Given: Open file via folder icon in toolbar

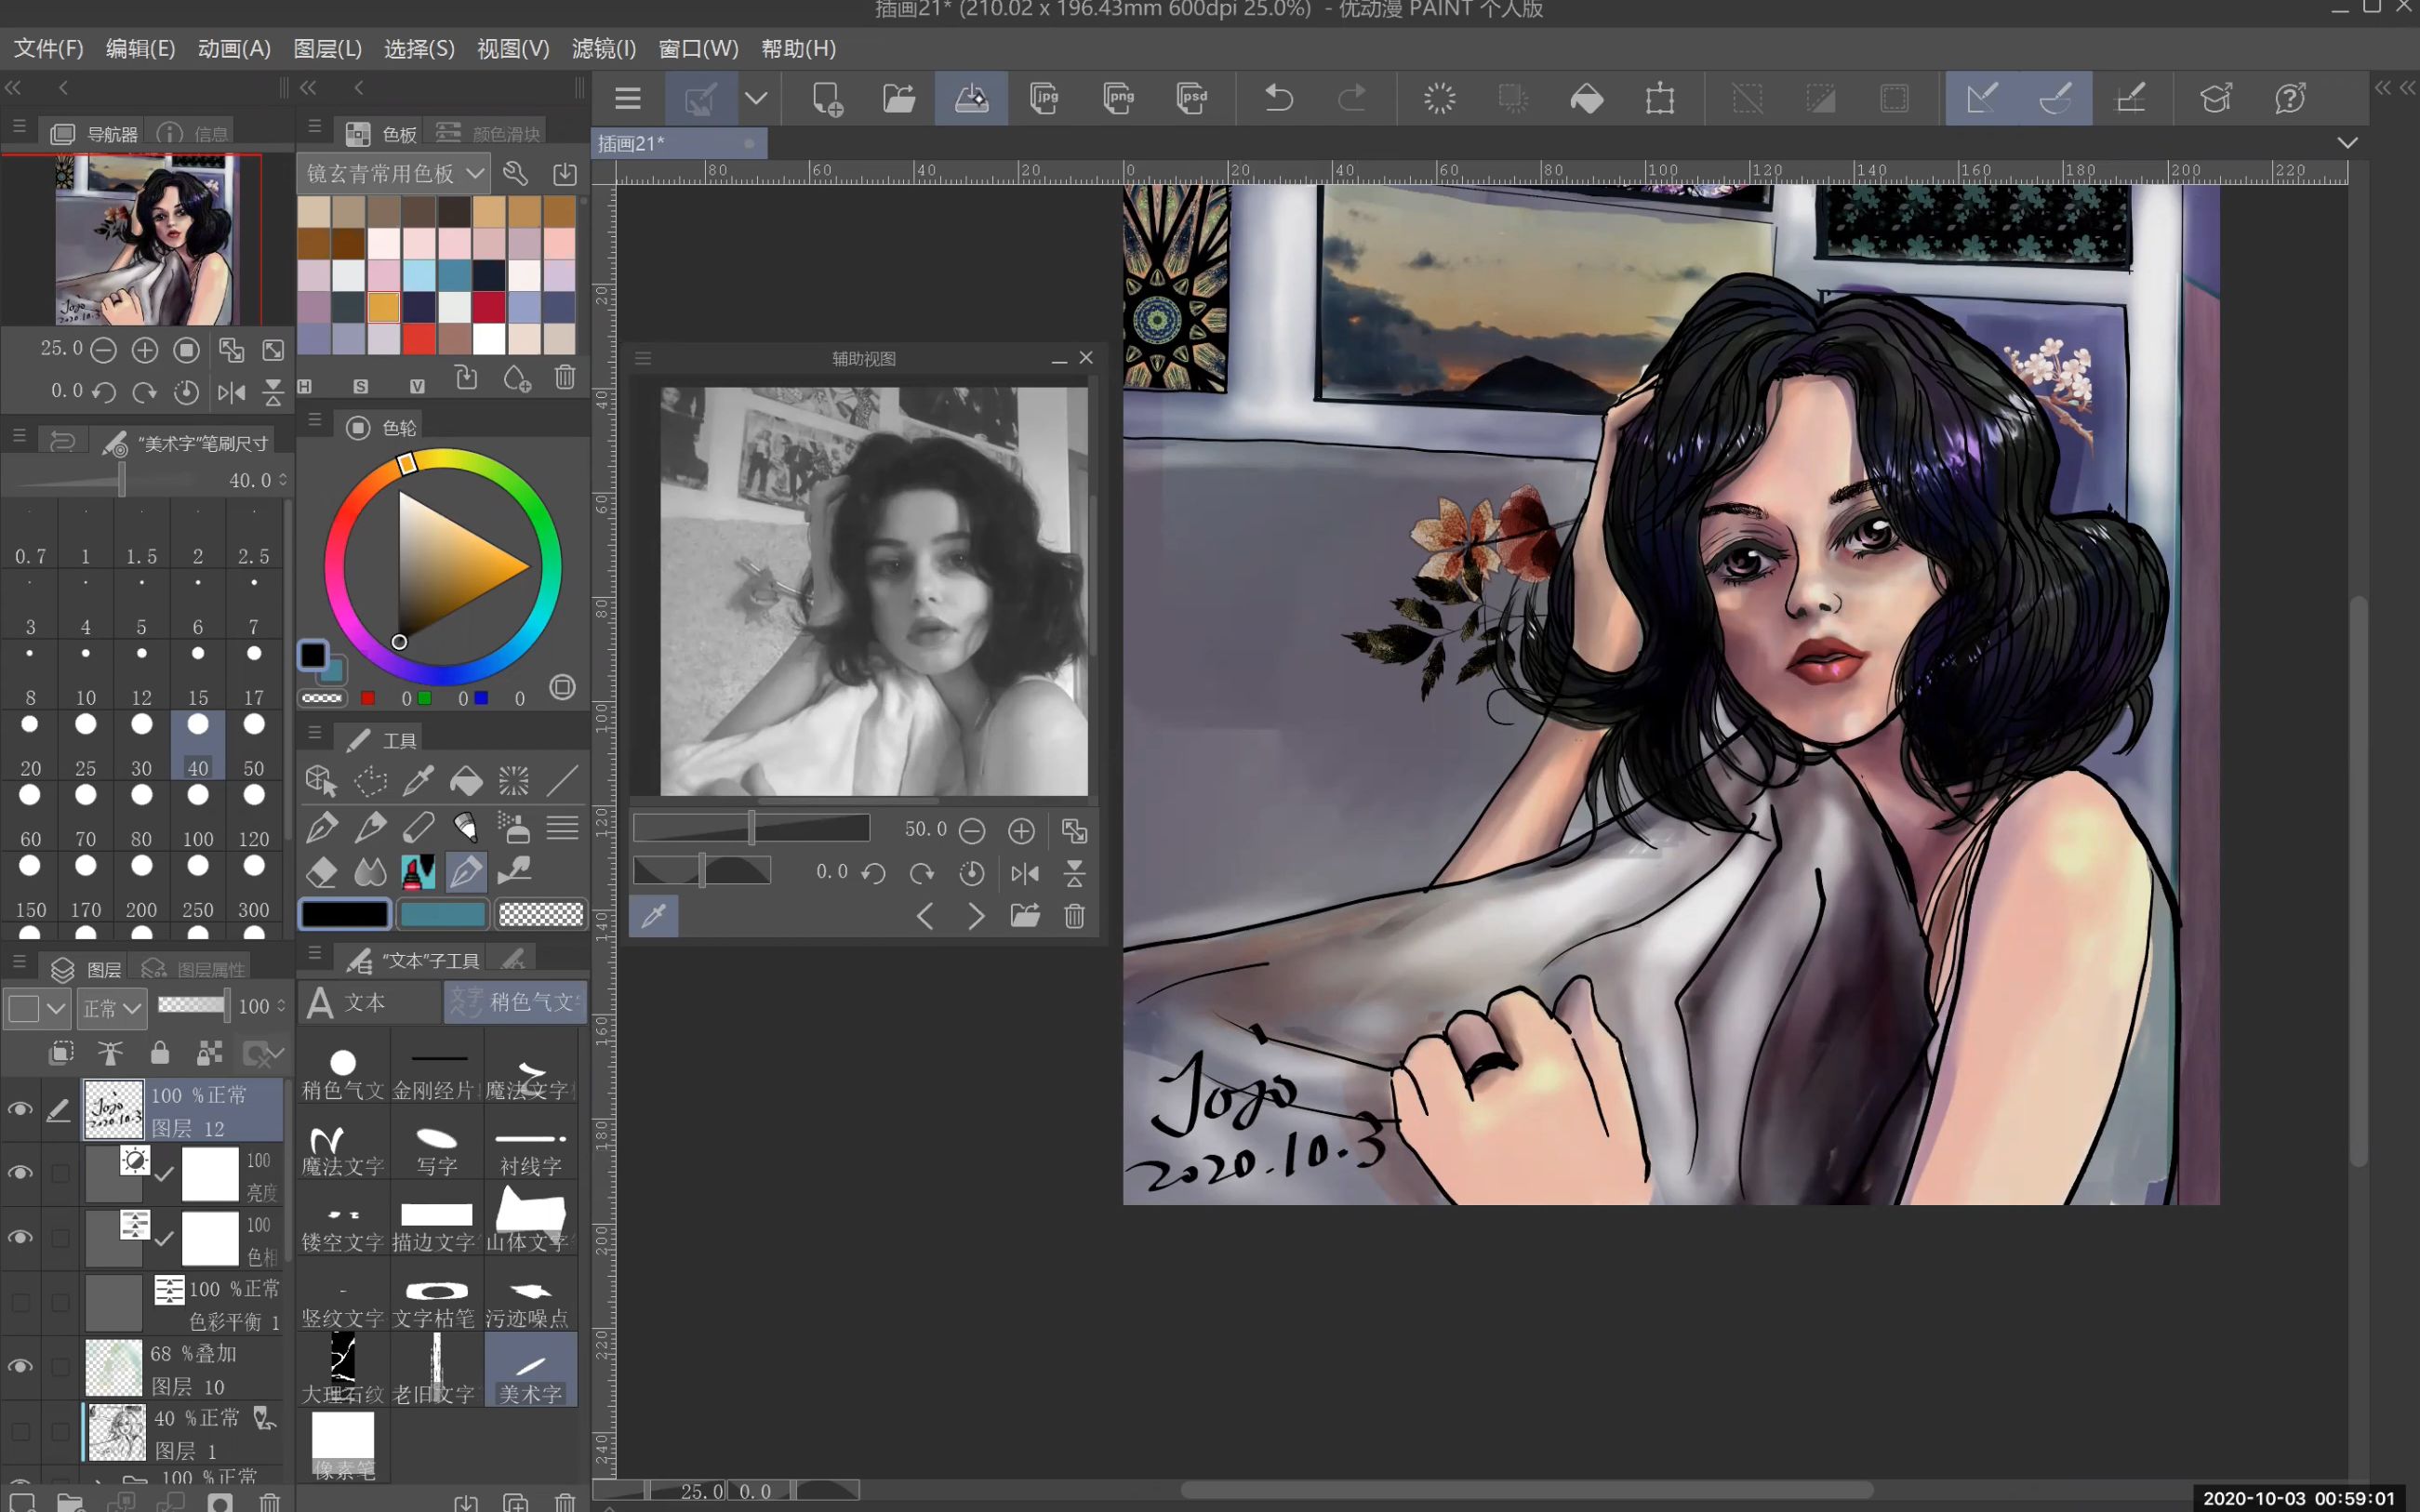Looking at the screenshot, I should click(x=899, y=98).
